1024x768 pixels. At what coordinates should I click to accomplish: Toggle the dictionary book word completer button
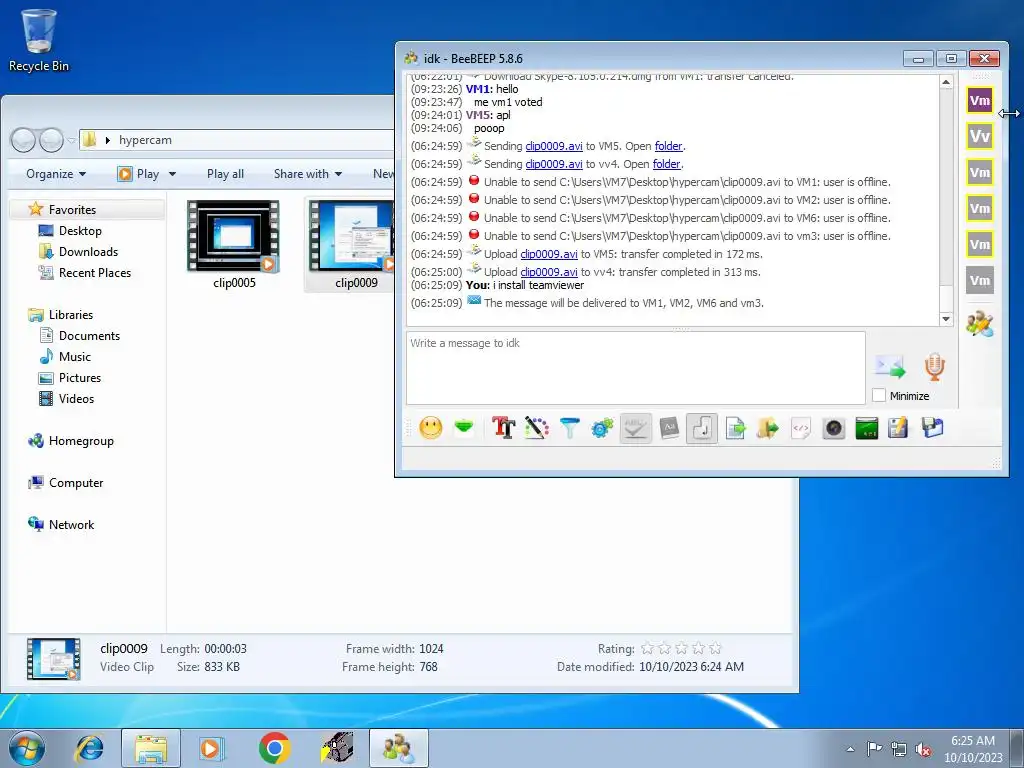669,428
